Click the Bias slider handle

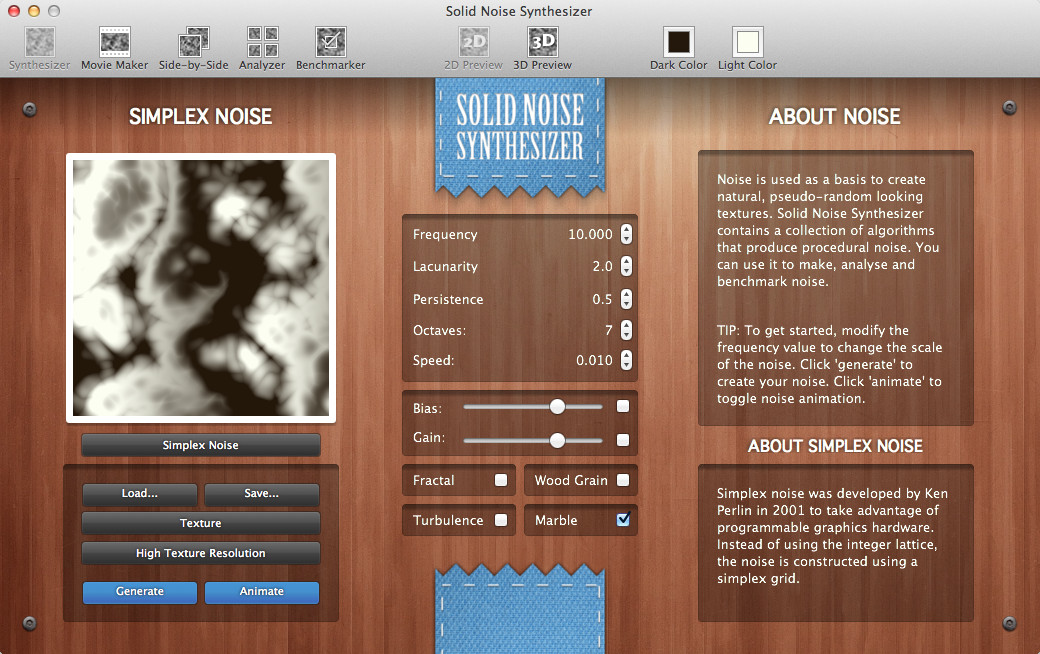click(557, 407)
